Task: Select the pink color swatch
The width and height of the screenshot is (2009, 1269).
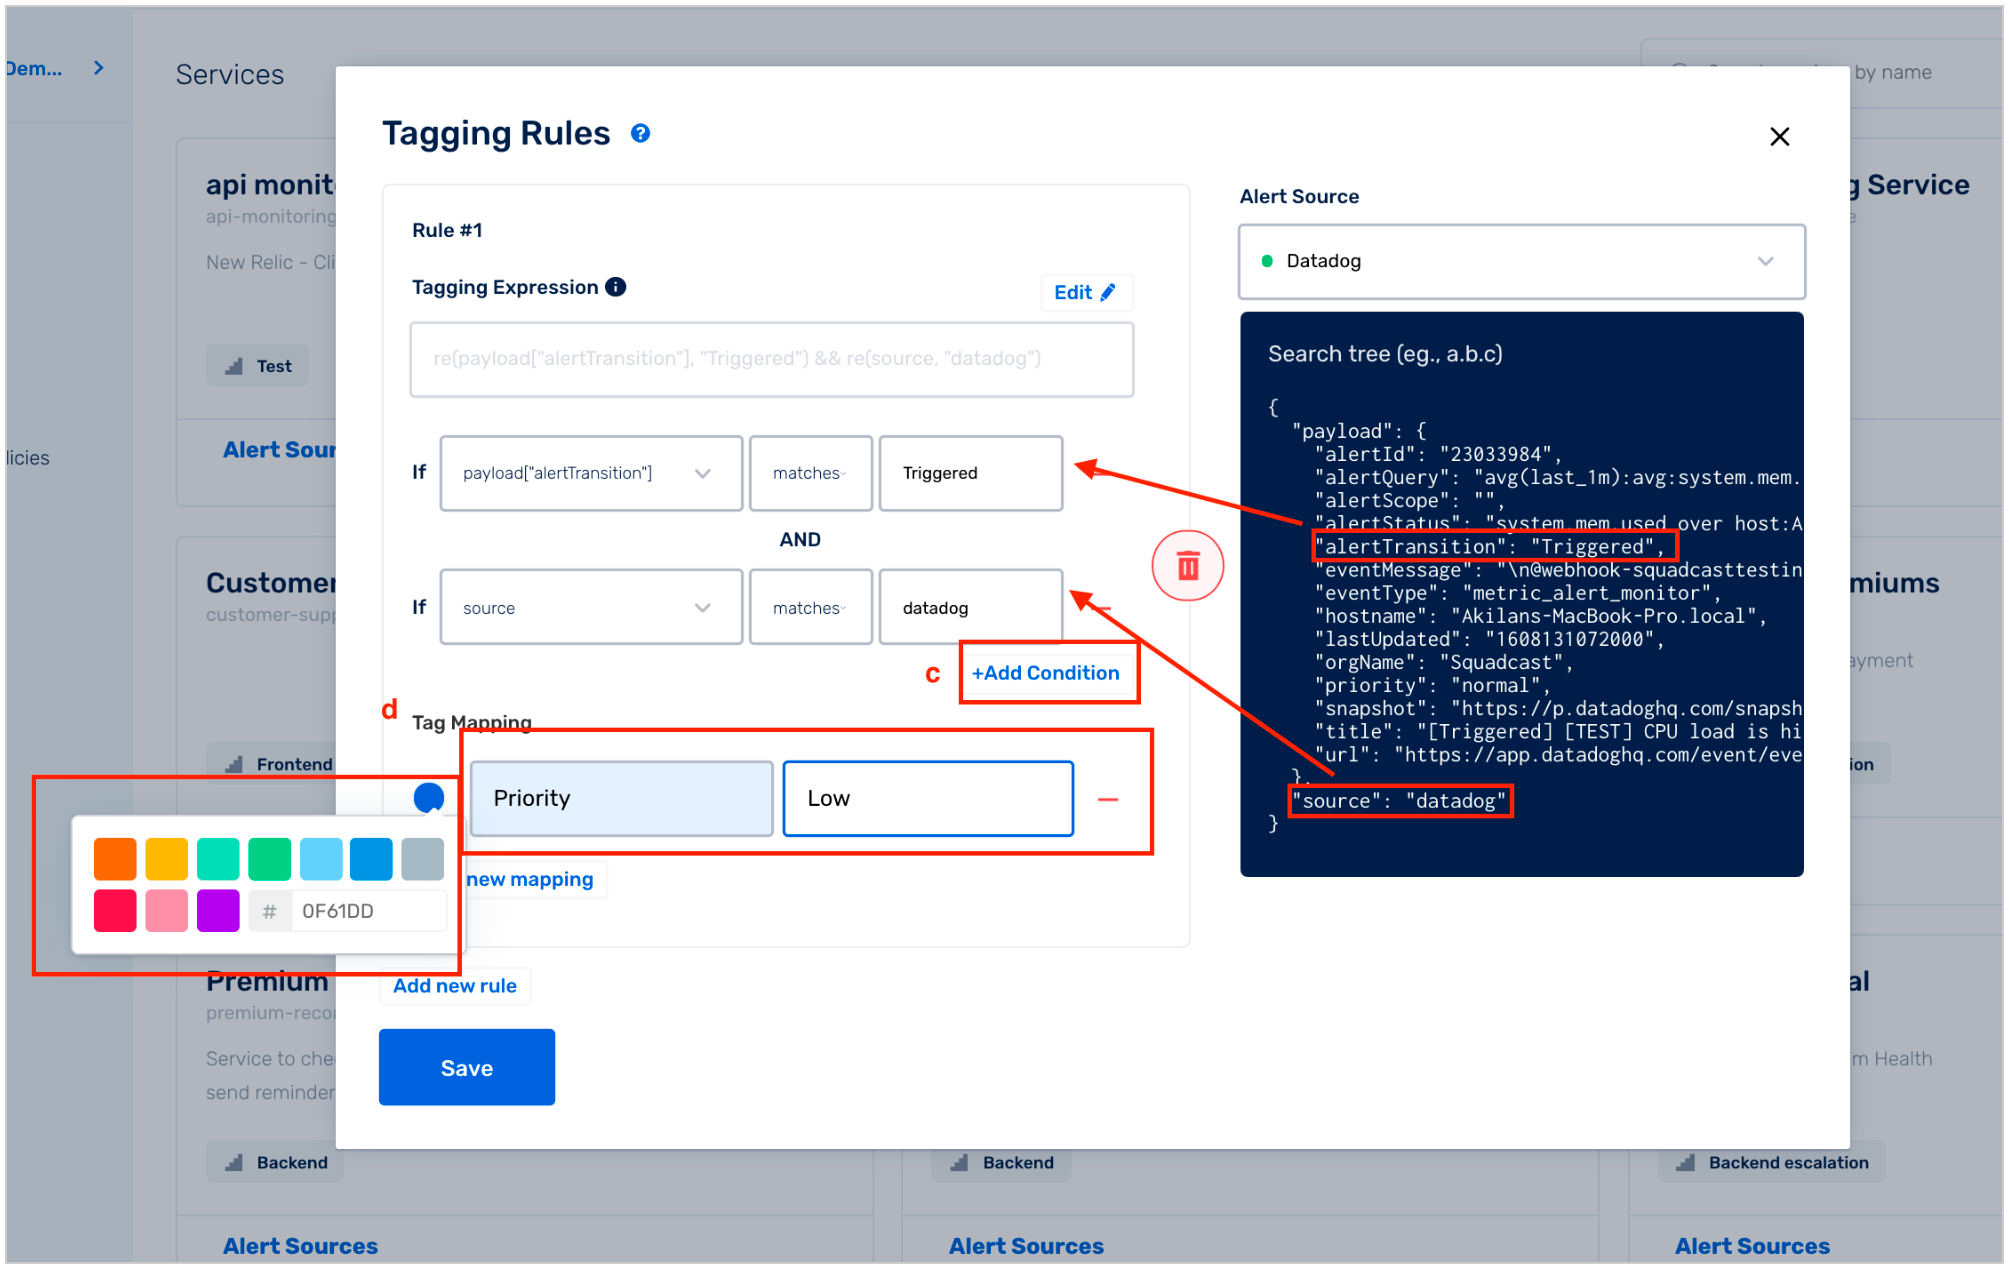Action: point(166,911)
